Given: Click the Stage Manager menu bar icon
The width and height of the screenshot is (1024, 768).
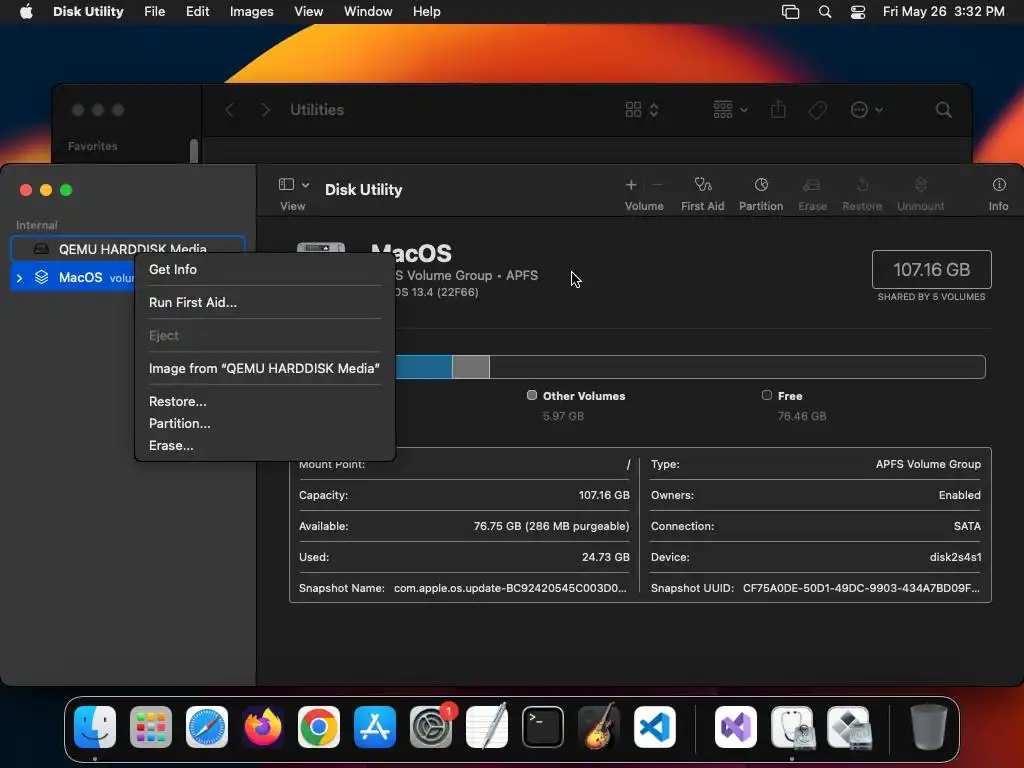Looking at the screenshot, I should [790, 12].
